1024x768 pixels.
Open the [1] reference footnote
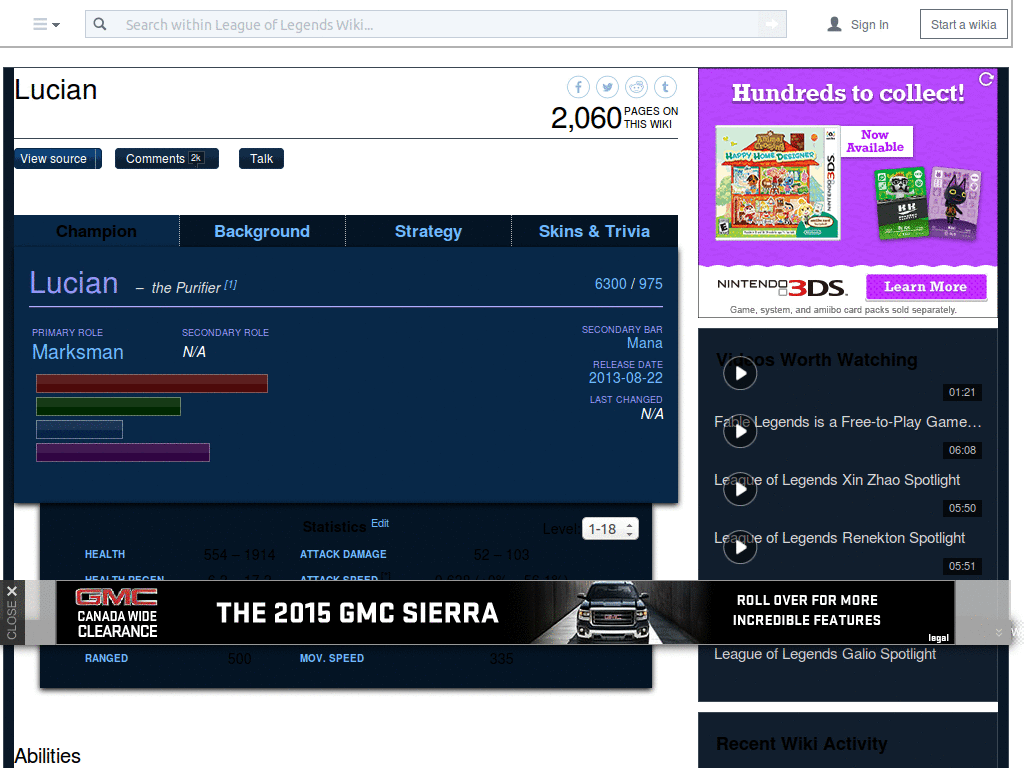click(x=231, y=285)
